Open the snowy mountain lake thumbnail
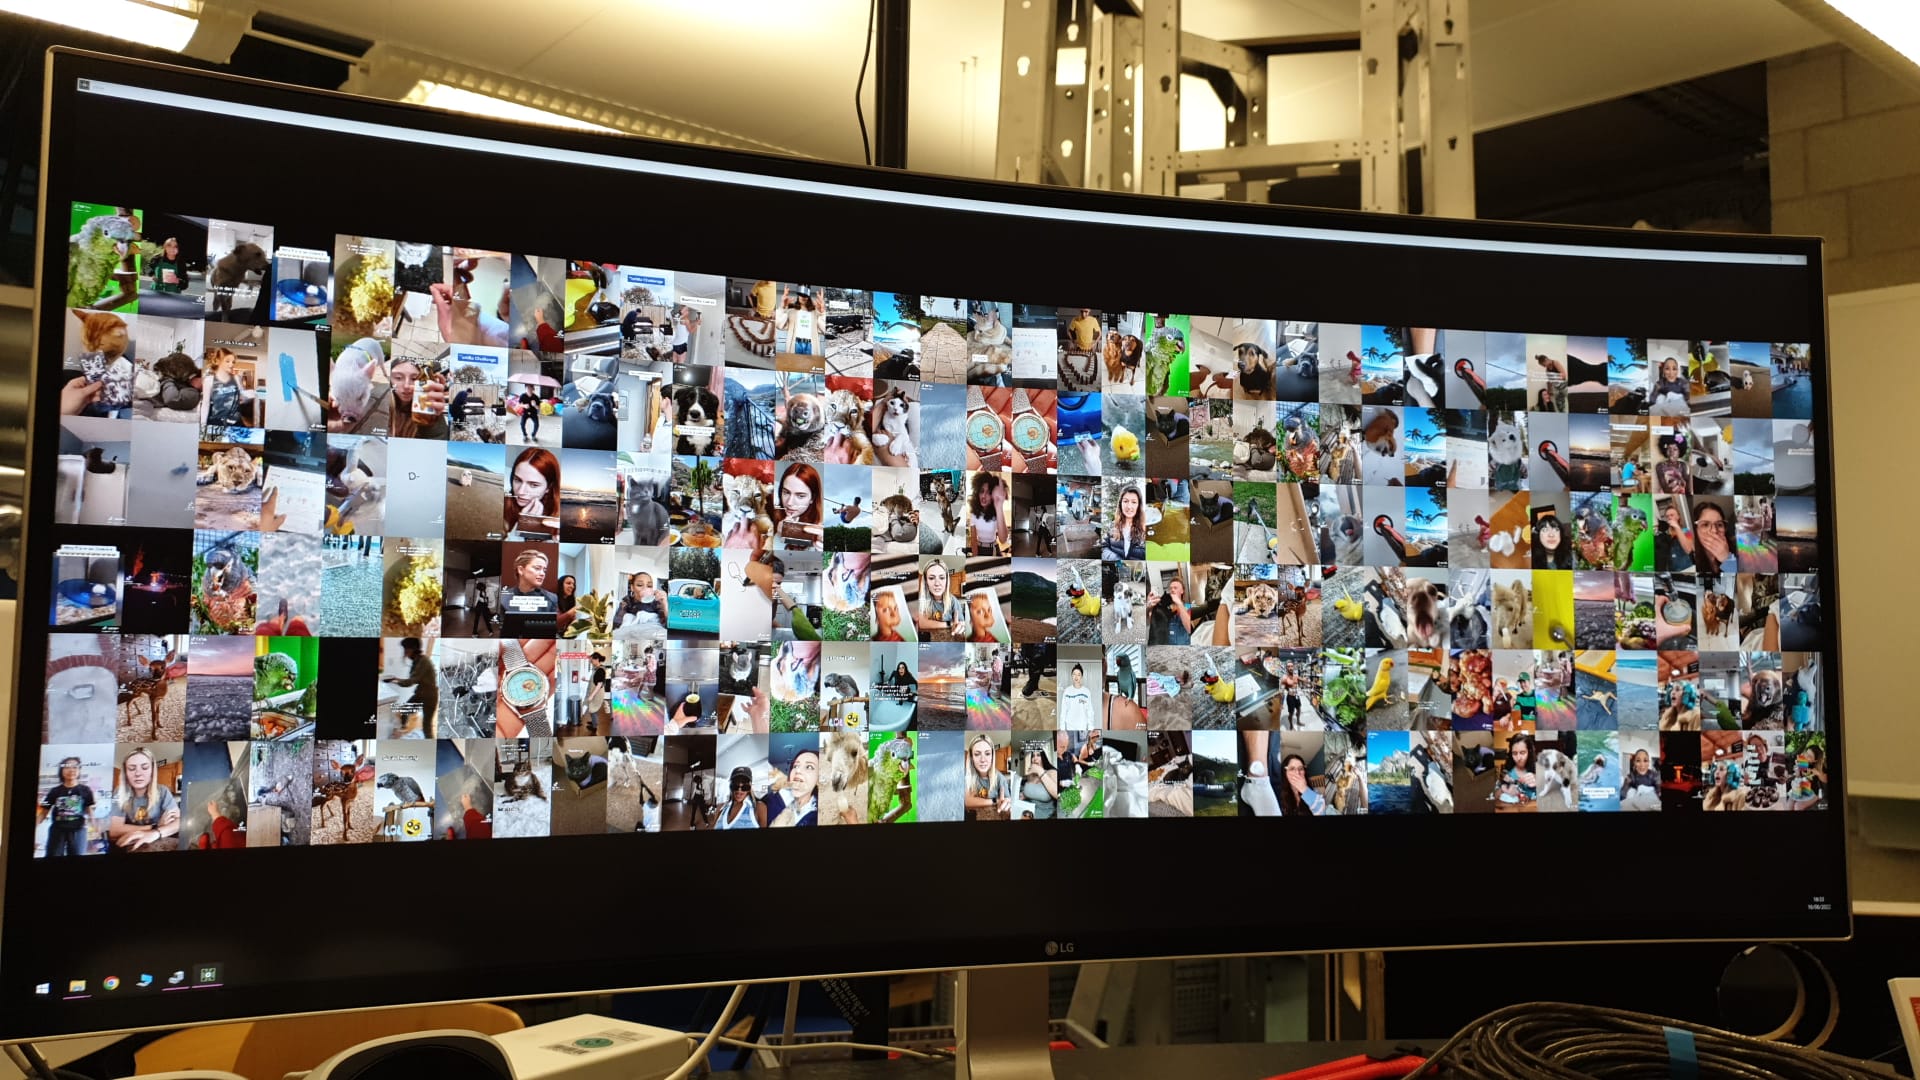The width and height of the screenshot is (1920, 1080). 1387,771
